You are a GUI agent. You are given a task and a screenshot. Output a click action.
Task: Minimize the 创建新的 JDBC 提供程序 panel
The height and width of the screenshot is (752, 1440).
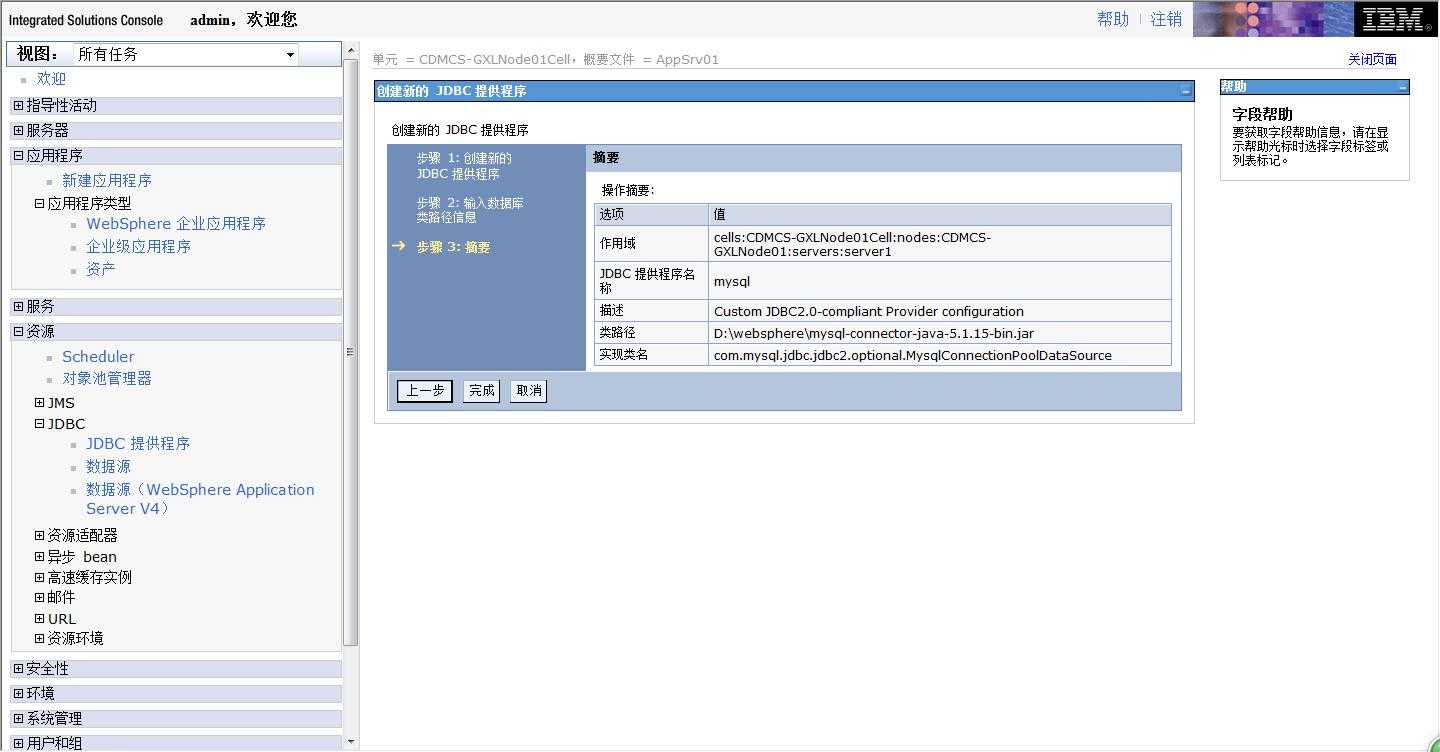coord(1186,91)
